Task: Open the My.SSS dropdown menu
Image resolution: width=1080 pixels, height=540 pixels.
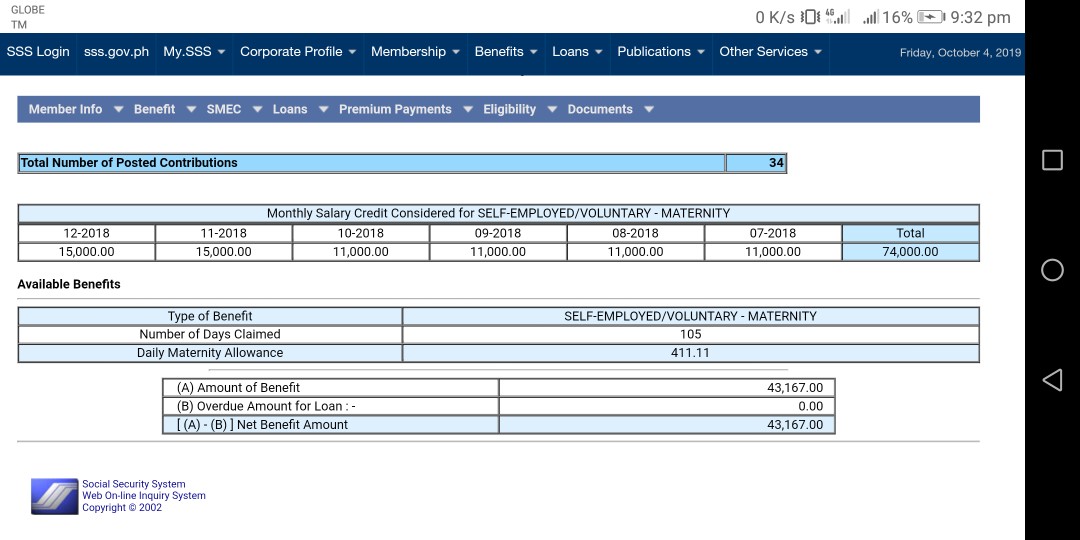Action: (194, 52)
